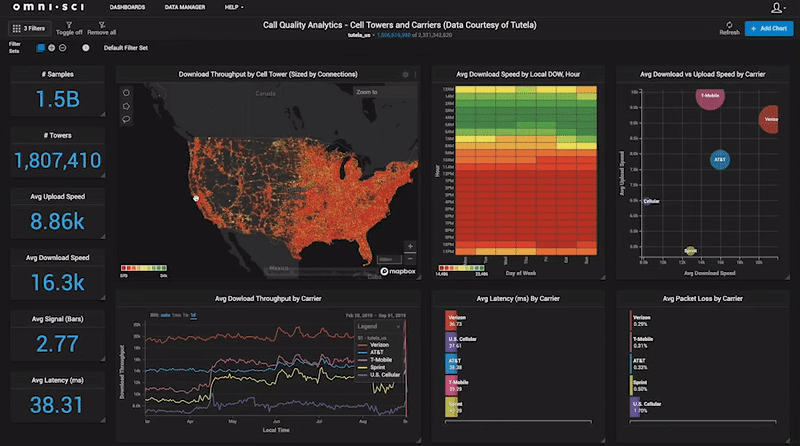Select AT&T bar in Avg Latency chart
800x446 pixels.
click(x=451, y=364)
